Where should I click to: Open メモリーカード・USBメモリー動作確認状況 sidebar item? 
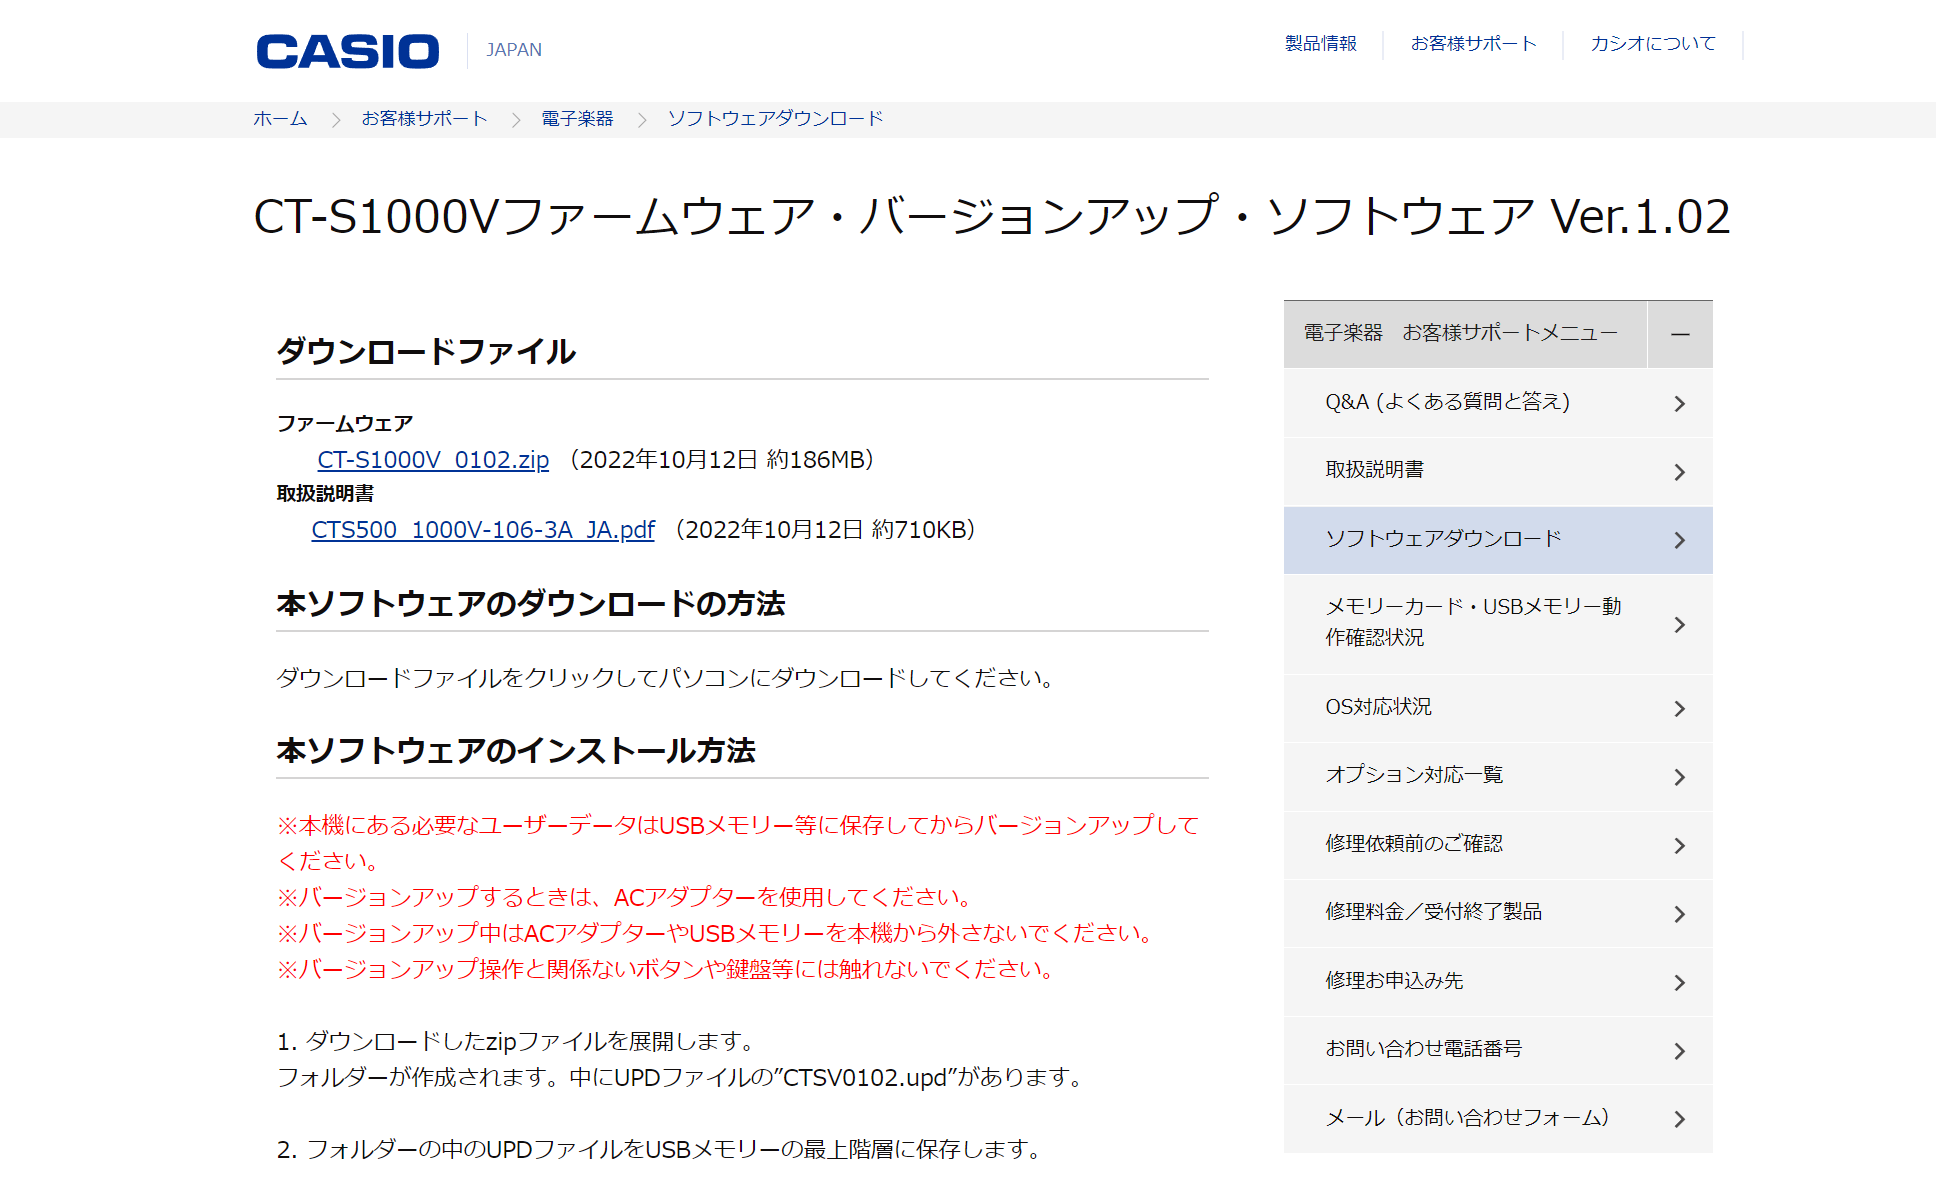pyautogui.click(x=1472, y=622)
